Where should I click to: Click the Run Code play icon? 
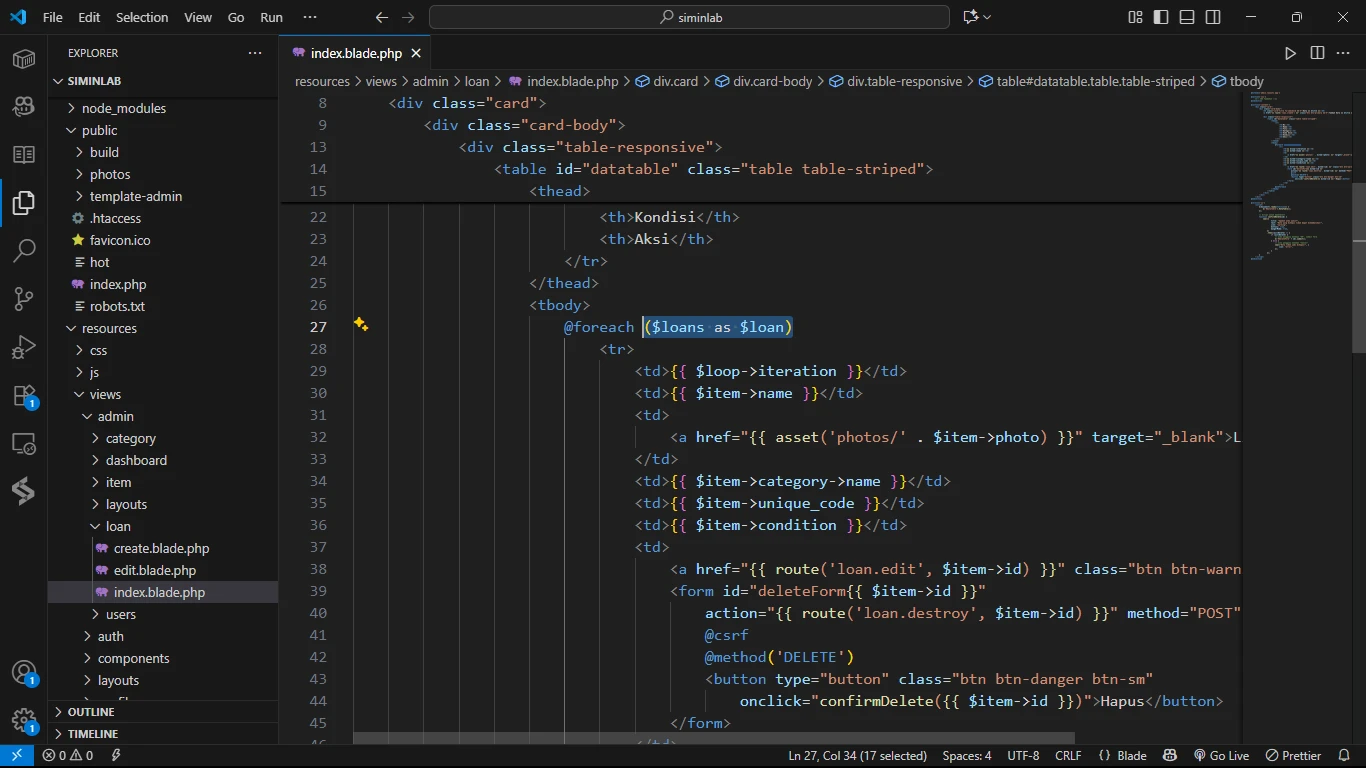[x=1290, y=53]
